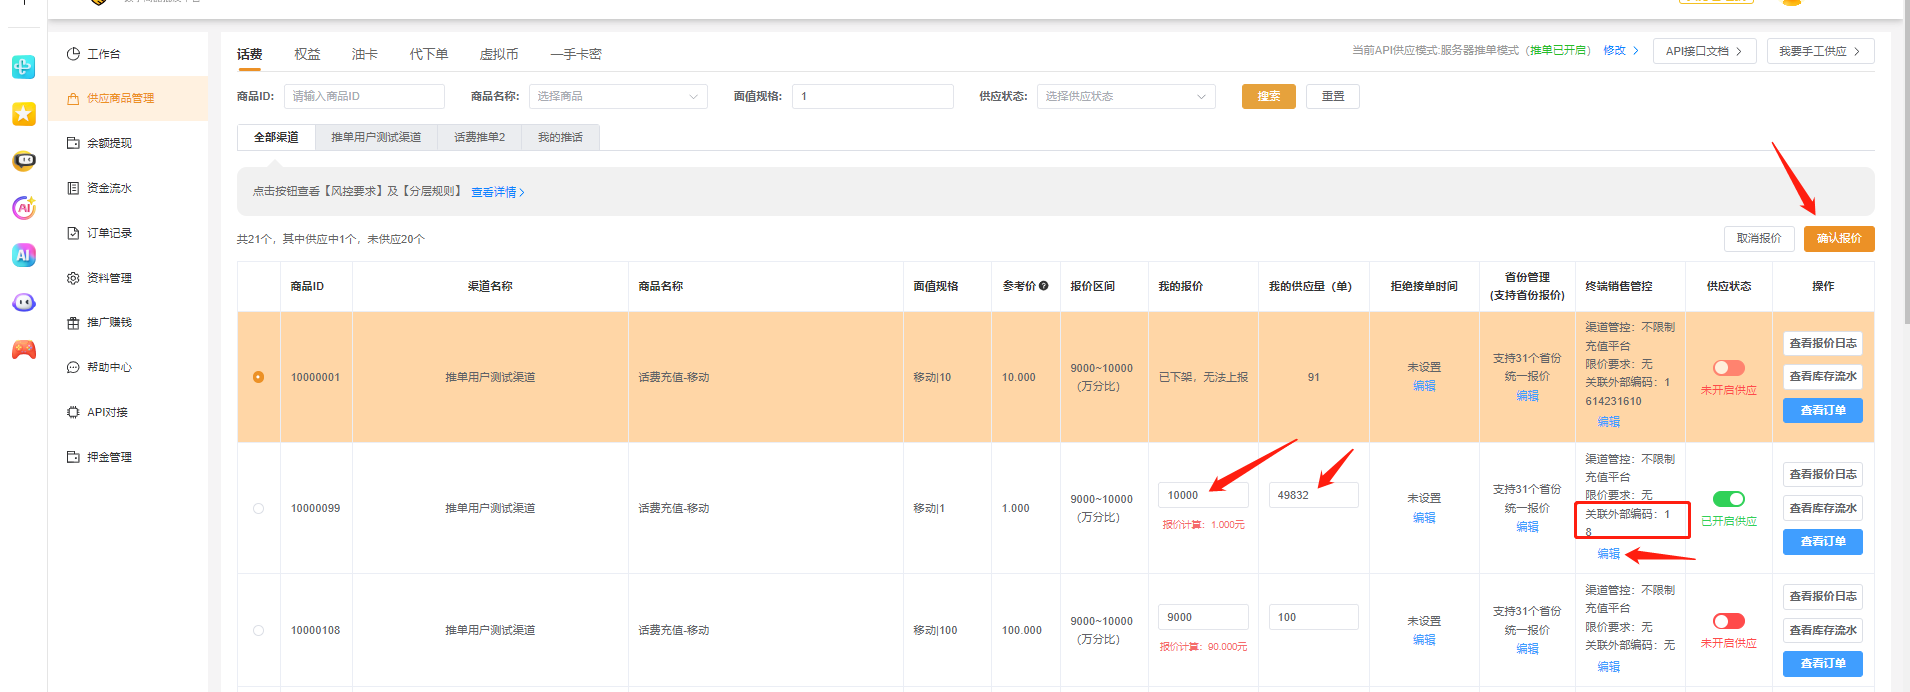Click the orange 确认报价 button

pyautogui.click(x=1838, y=239)
